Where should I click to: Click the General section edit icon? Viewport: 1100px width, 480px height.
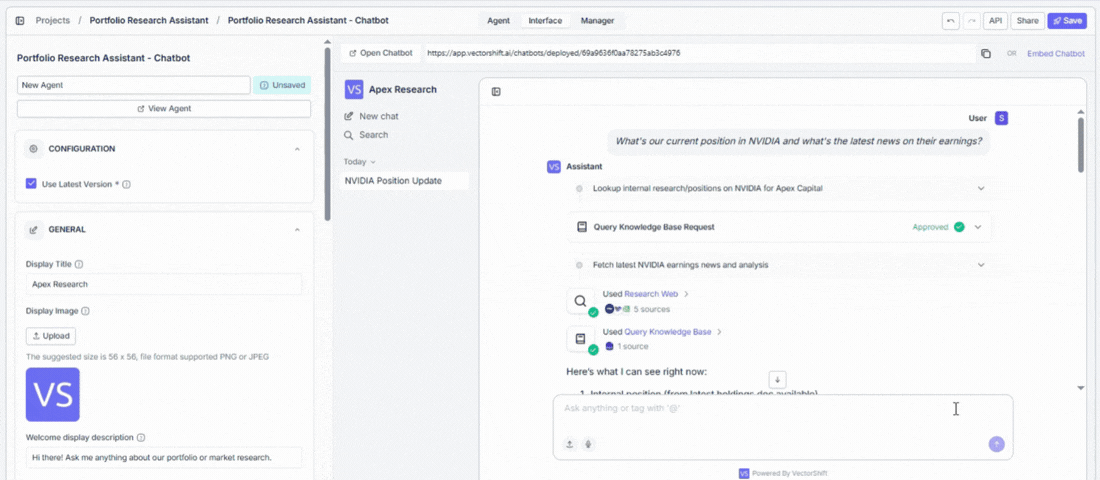point(34,229)
